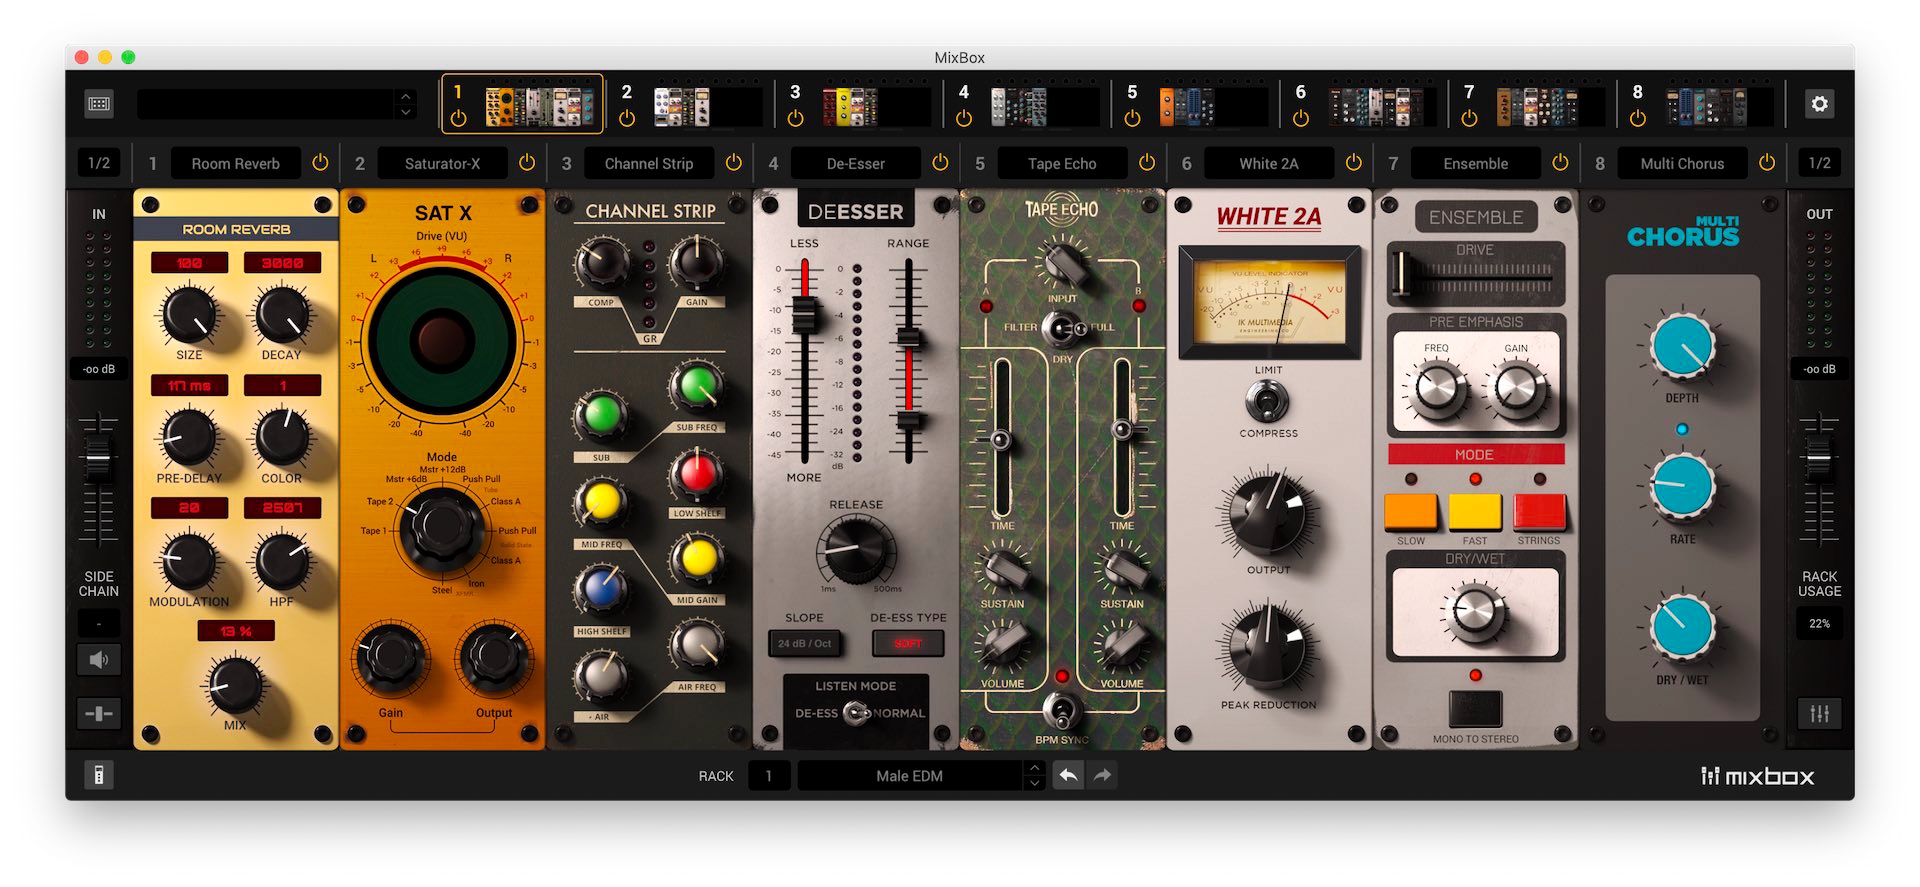Click the Multi Chorus Rate knob
1920x887 pixels.
[x=1683, y=487]
